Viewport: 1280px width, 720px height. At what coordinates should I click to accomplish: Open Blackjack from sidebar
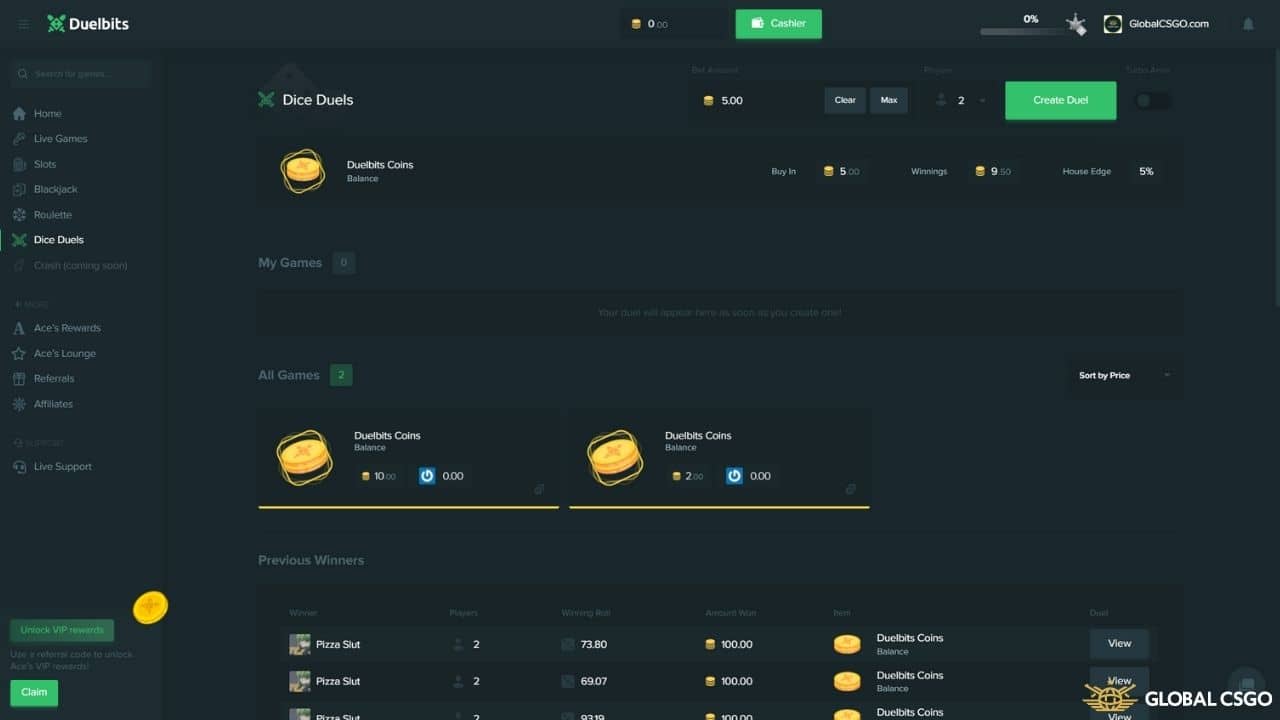[55, 189]
